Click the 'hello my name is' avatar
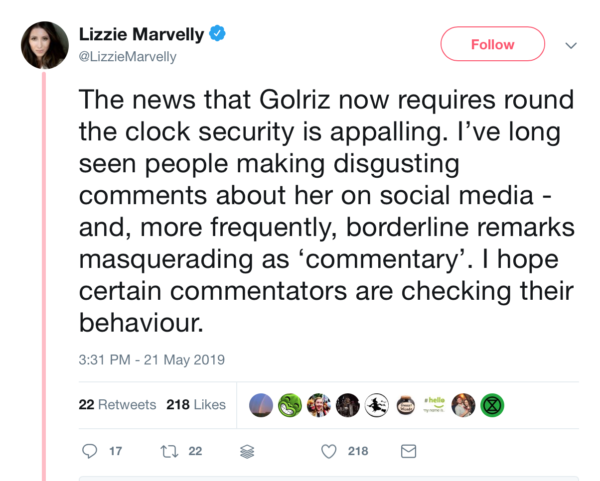Screen dimensions: 600x481 (x=434, y=404)
